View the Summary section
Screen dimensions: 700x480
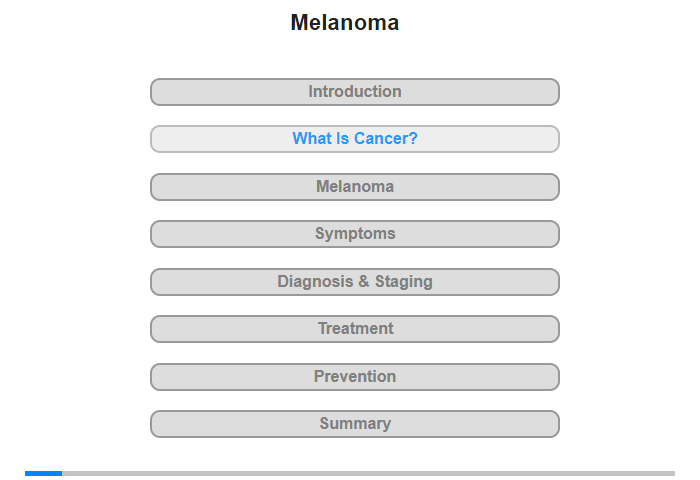pyautogui.click(x=354, y=424)
